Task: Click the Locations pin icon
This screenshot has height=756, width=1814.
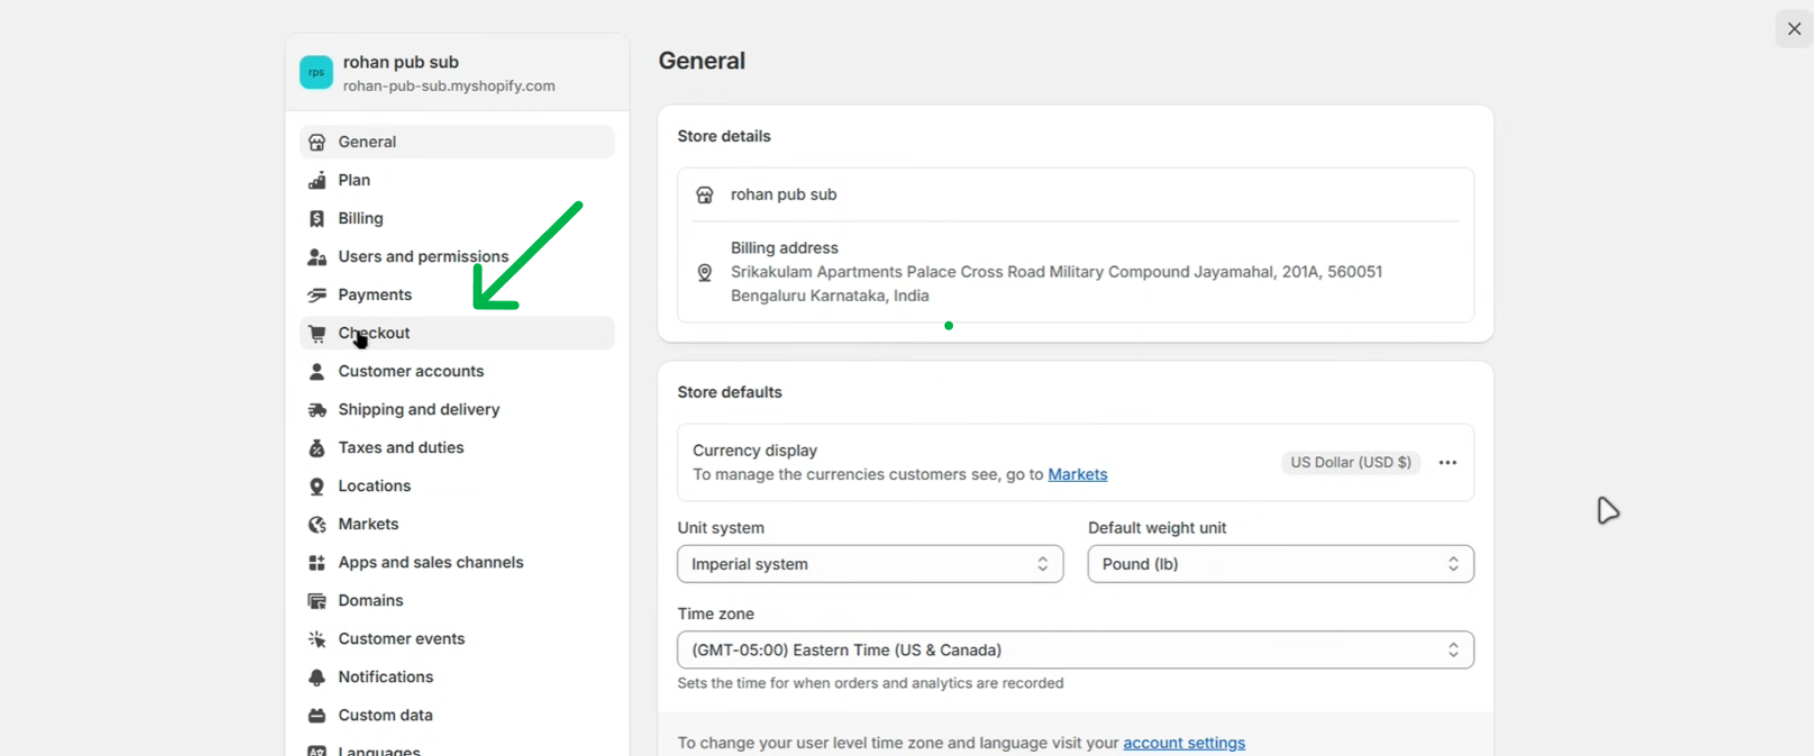Action: (x=317, y=486)
